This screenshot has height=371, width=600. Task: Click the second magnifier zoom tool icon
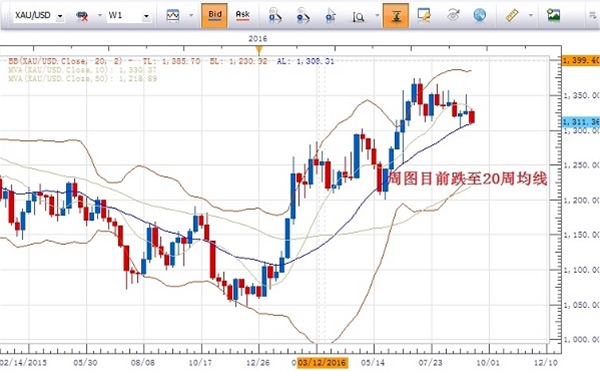point(303,16)
